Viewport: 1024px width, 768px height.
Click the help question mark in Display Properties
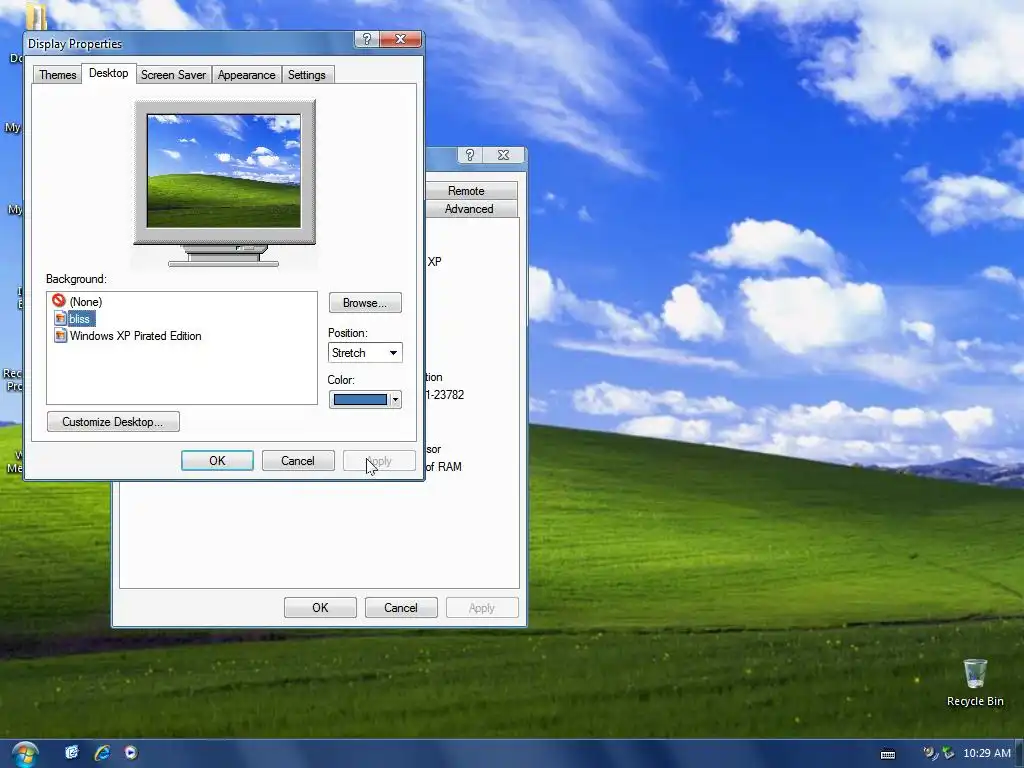[x=367, y=39]
